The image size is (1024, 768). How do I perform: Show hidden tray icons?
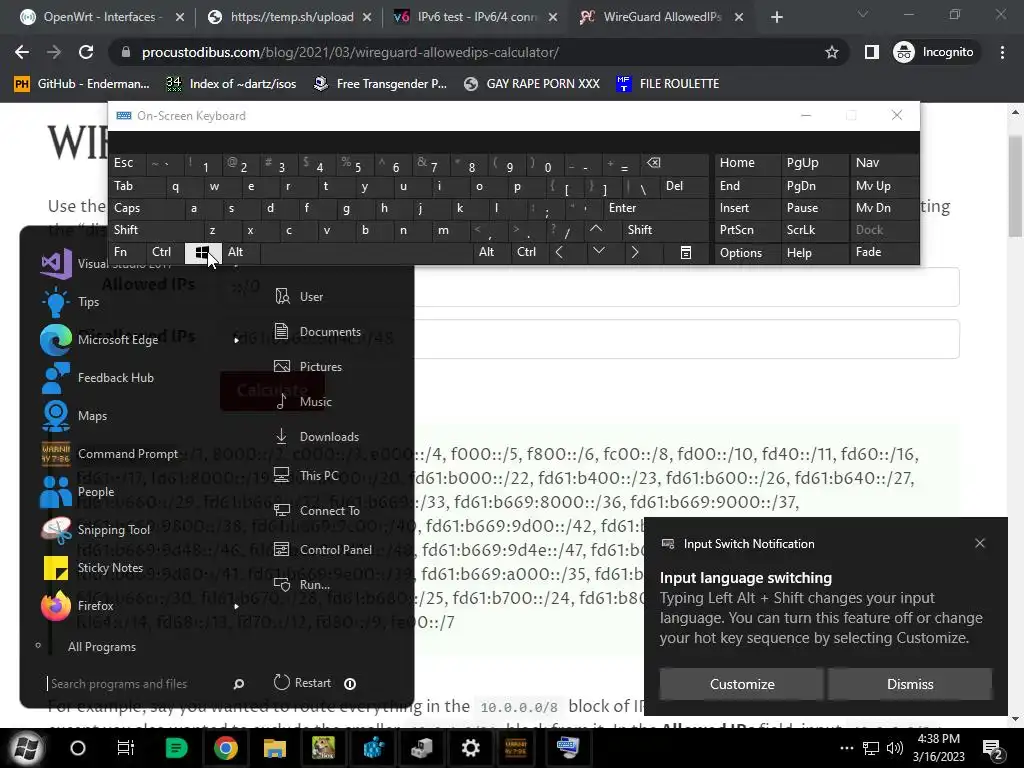[846, 748]
